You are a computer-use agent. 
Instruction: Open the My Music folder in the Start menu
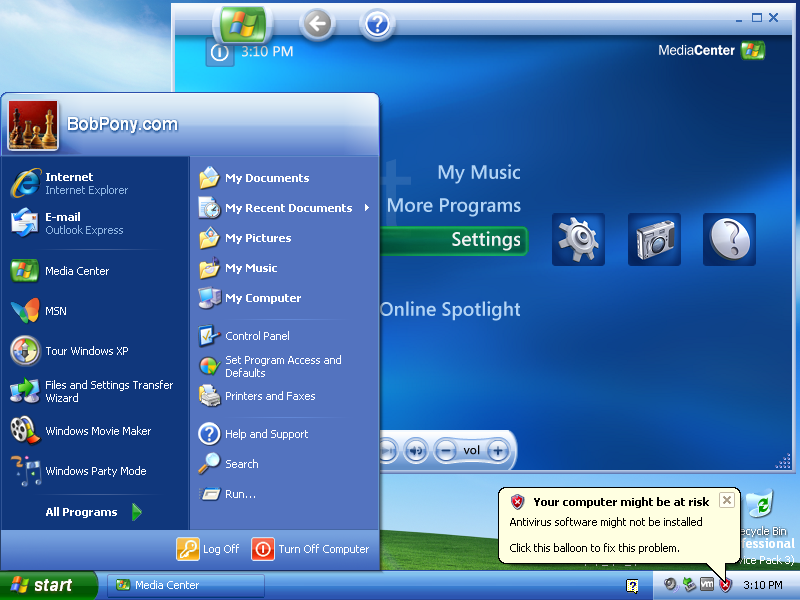pos(283,268)
